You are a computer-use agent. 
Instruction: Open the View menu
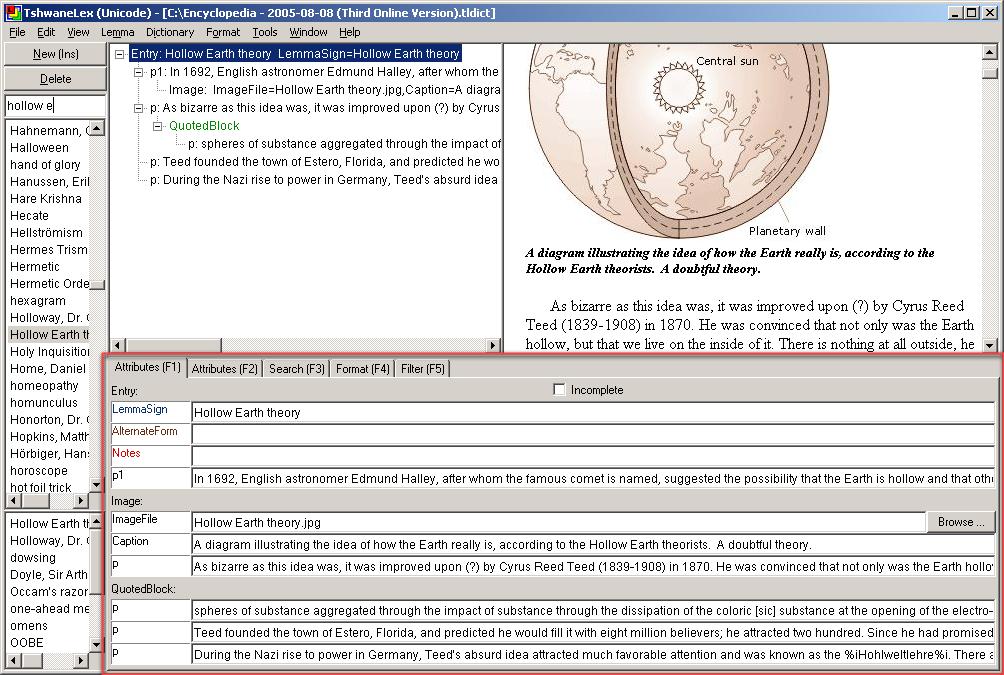pyautogui.click(x=78, y=32)
